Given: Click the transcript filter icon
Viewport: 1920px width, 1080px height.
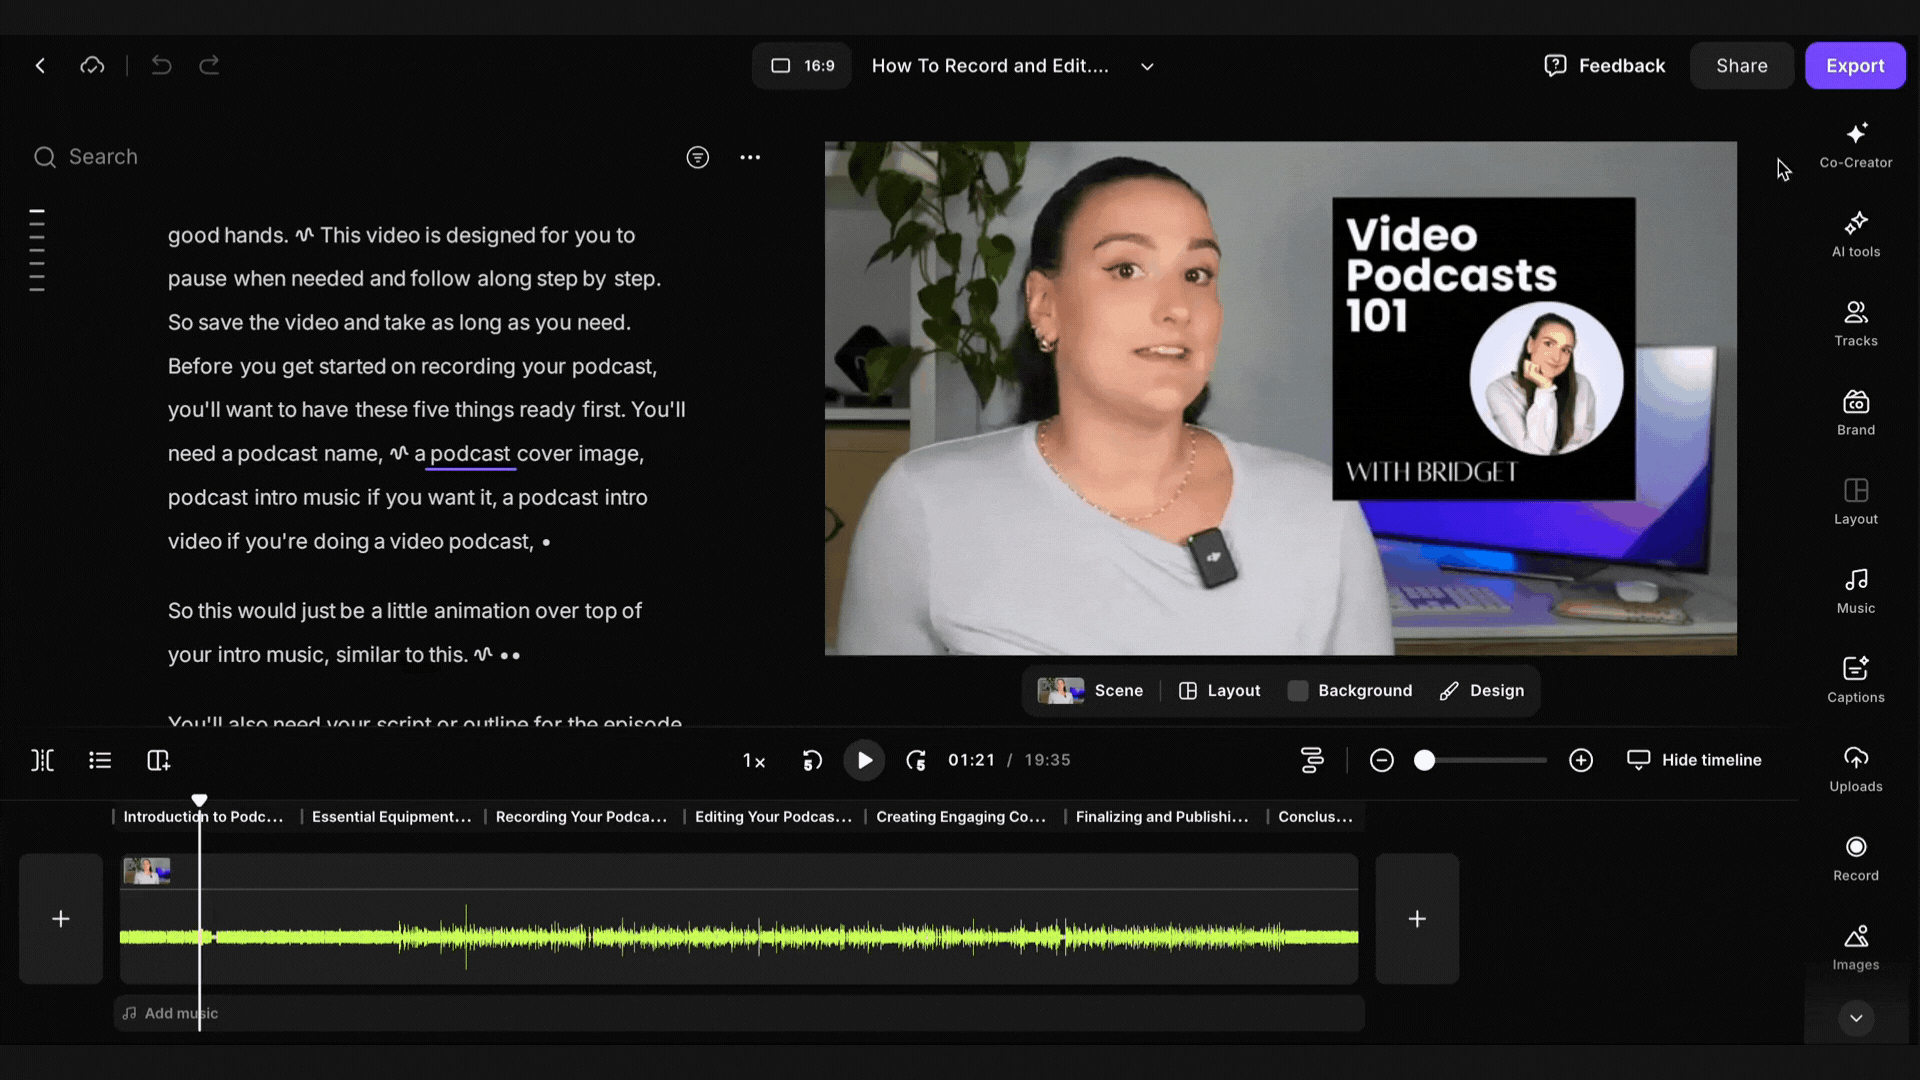Looking at the screenshot, I should click(697, 157).
